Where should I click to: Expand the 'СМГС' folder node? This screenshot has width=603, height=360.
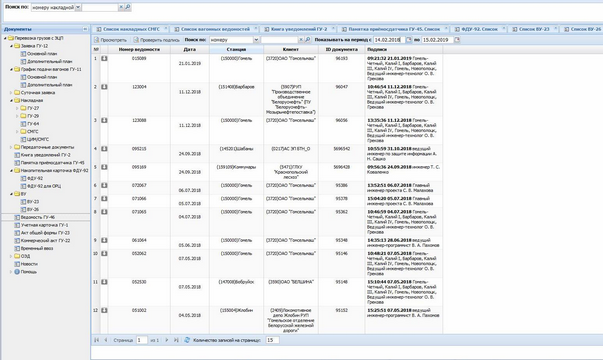point(17,132)
